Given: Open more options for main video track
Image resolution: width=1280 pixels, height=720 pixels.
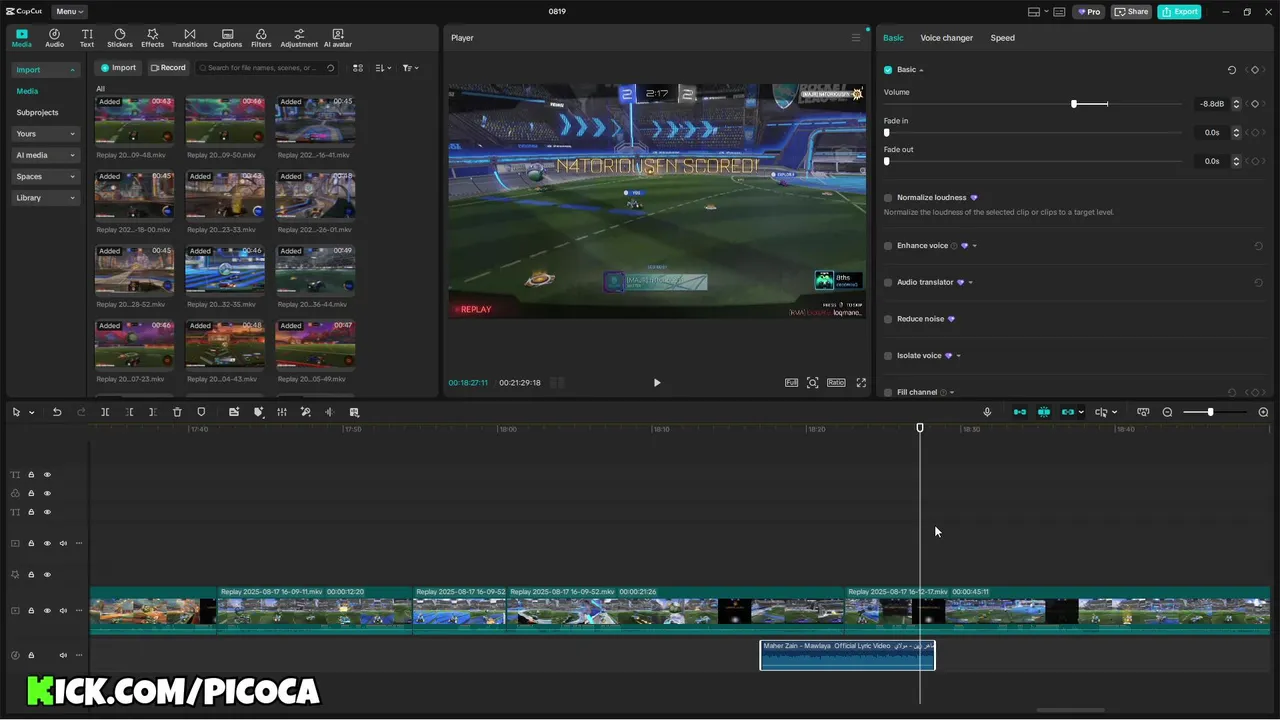Looking at the screenshot, I should coord(79,610).
